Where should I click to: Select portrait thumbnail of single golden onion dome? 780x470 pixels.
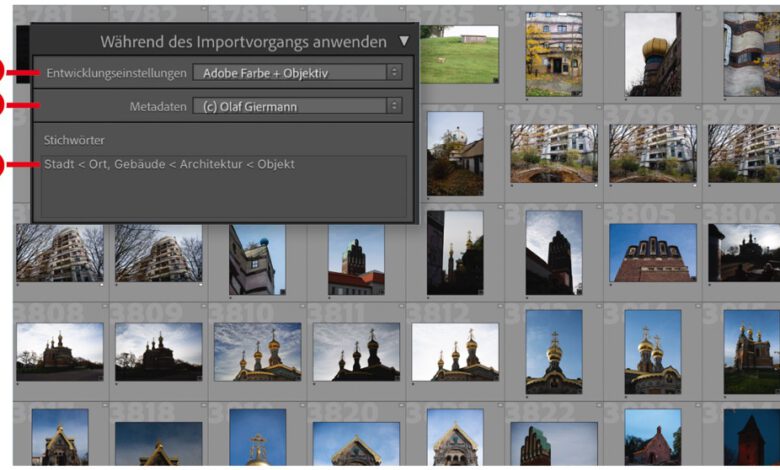tap(554, 351)
